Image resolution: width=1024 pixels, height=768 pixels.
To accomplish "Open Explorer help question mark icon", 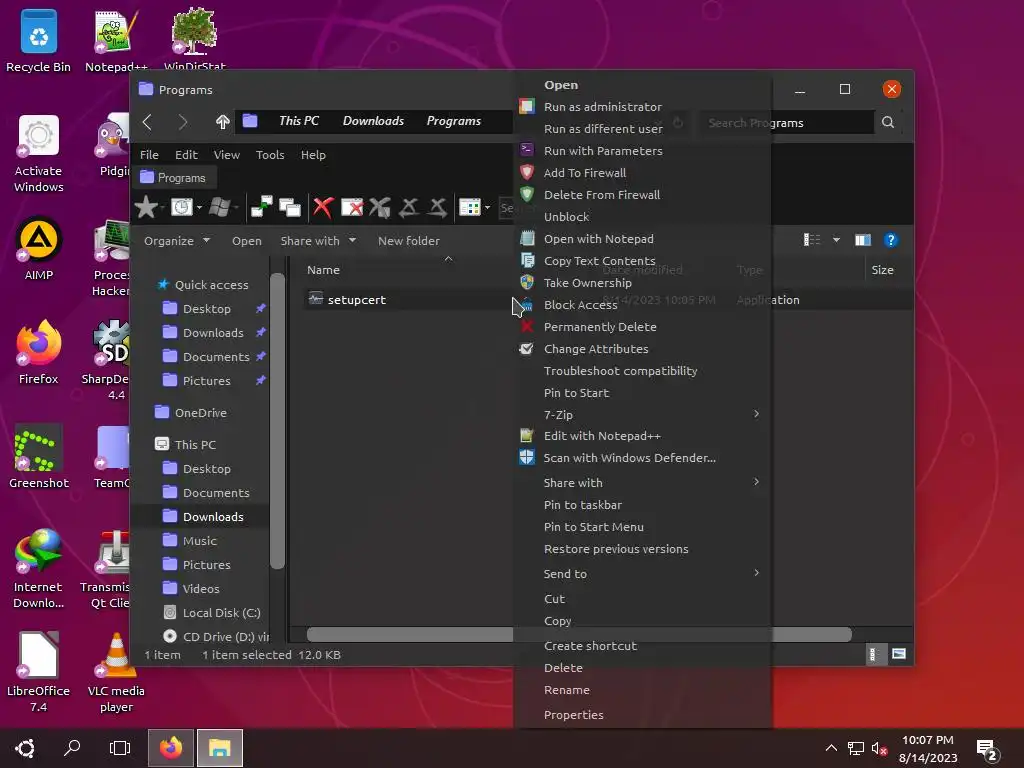I will [x=890, y=240].
